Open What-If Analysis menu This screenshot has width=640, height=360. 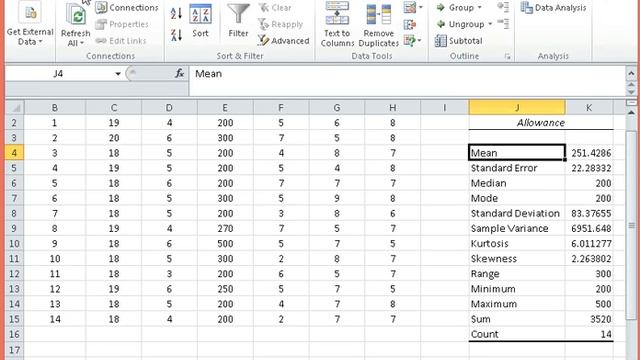coord(413,41)
